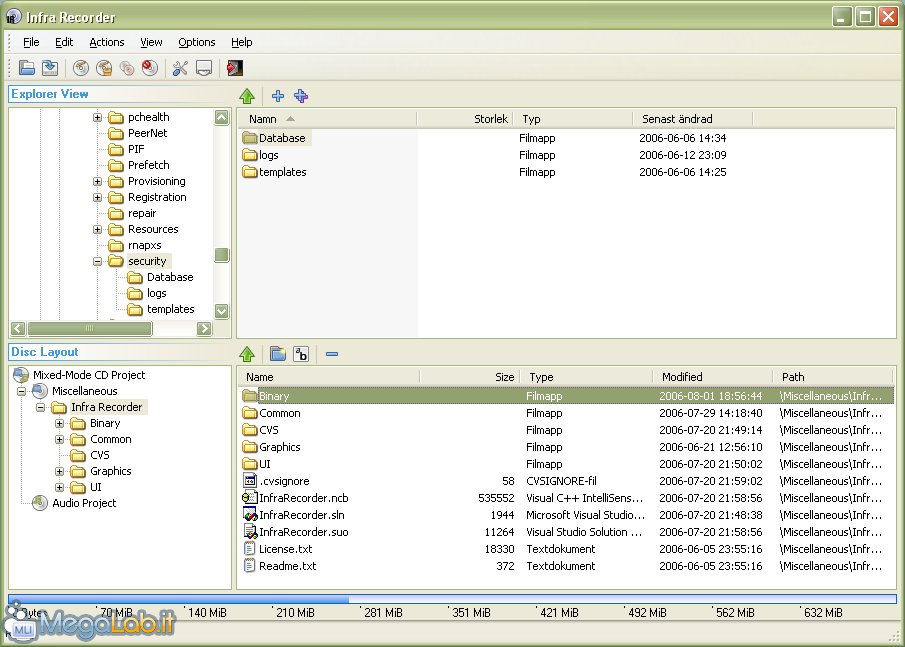The height and width of the screenshot is (647, 905).
Task: Sort disc layout by Modified column
Action: tap(713, 377)
